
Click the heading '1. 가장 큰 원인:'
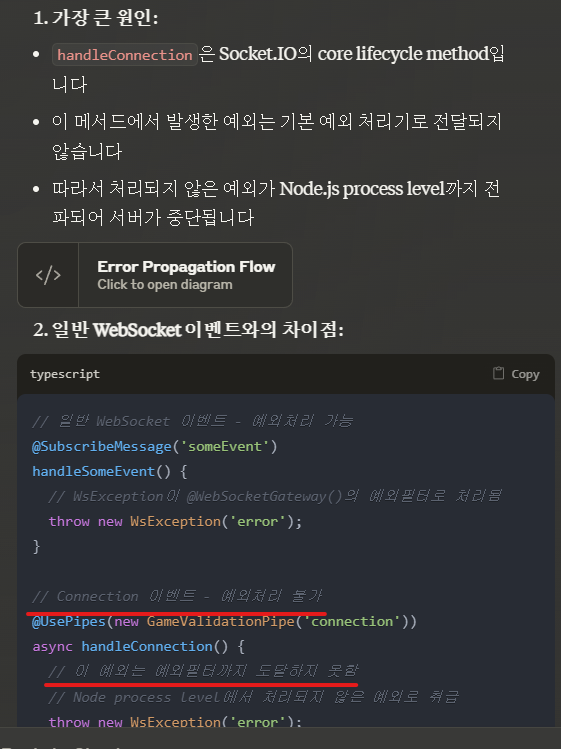point(96,18)
